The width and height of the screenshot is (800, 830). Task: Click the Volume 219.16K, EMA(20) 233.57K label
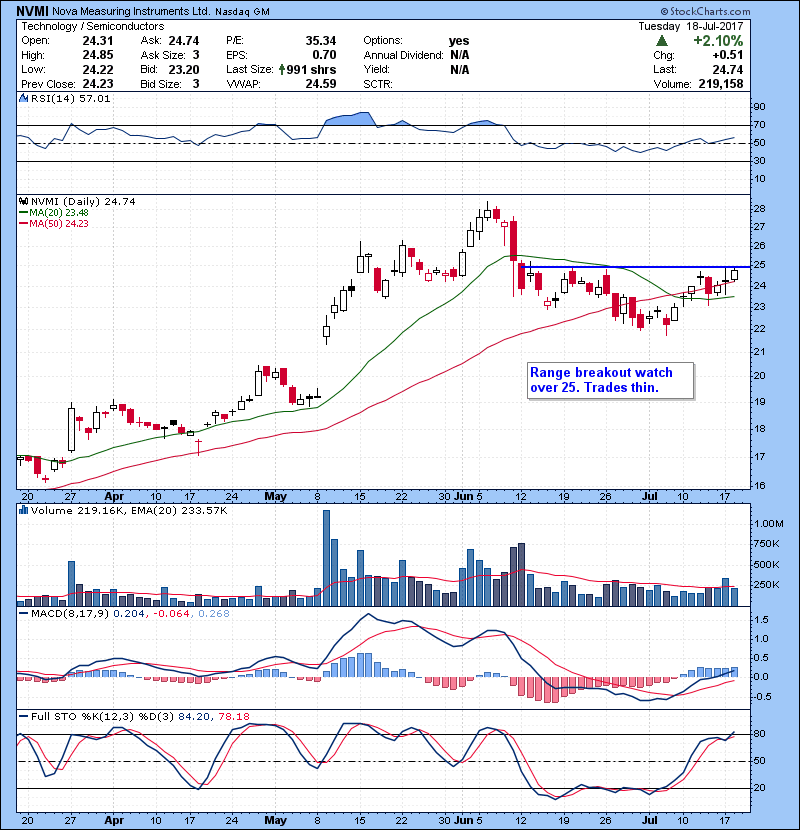coord(129,511)
